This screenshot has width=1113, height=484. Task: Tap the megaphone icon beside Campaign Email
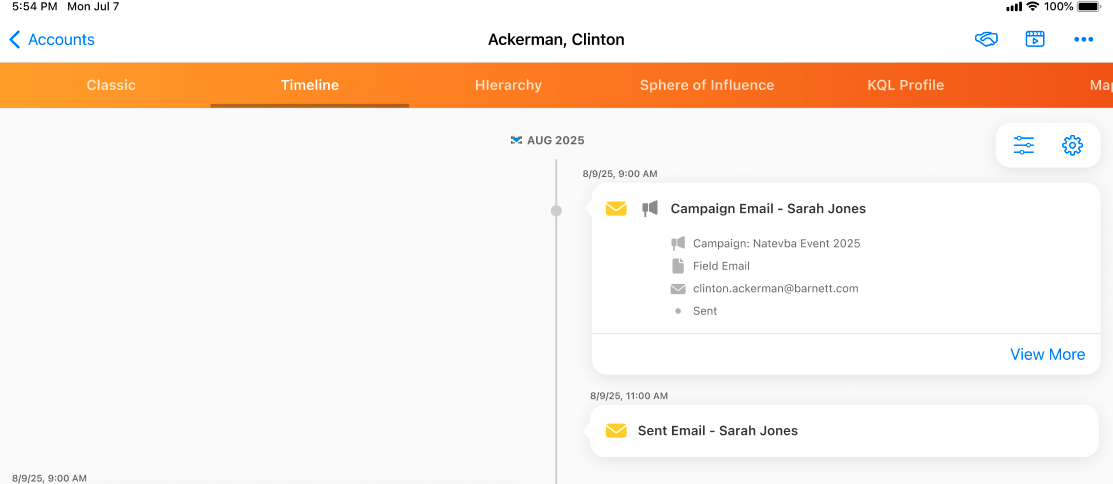(650, 209)
